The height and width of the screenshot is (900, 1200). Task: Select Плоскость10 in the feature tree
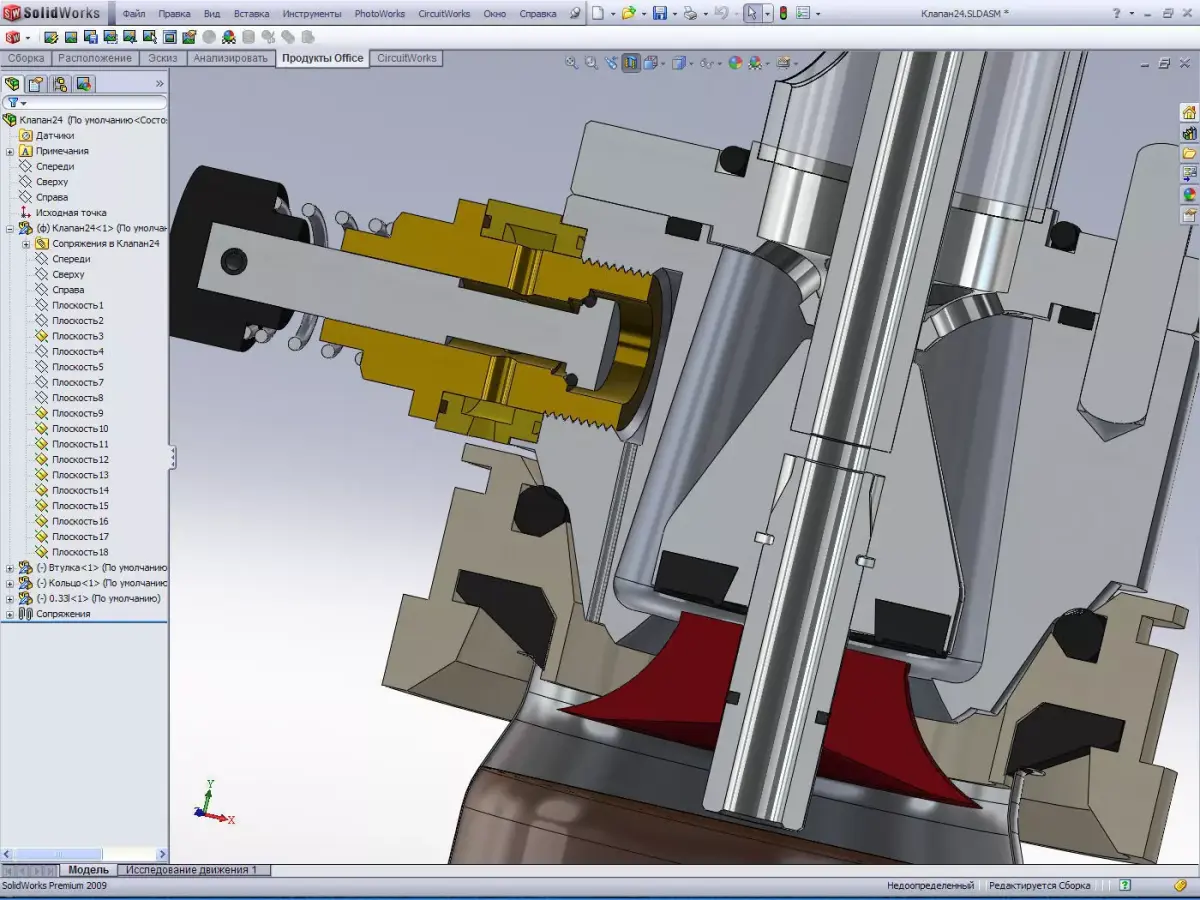coord(80,429)
